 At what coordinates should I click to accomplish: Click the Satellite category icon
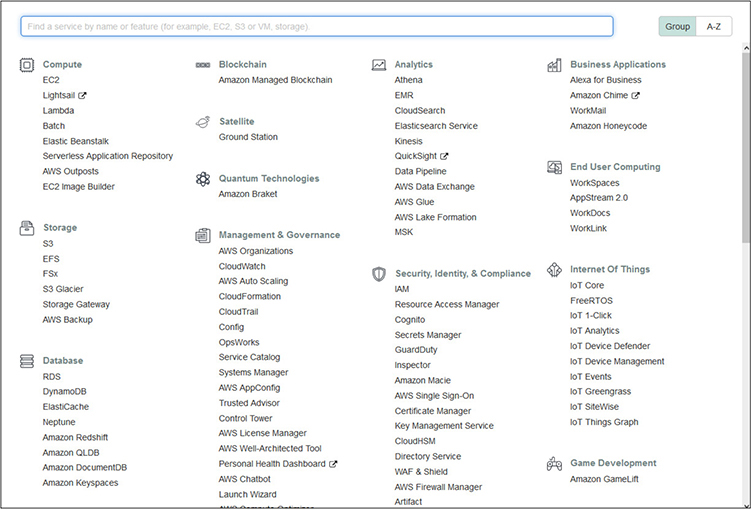click(x=203, y=122)
